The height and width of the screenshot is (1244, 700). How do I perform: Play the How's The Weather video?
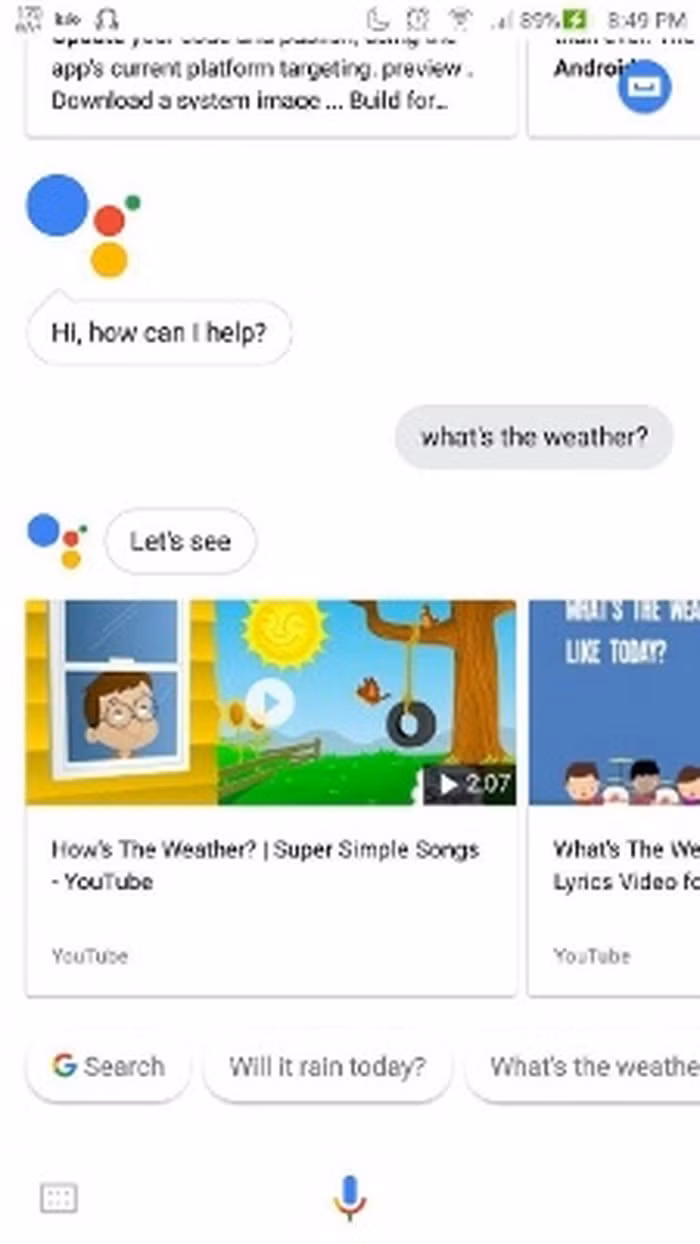click(x=270, y=702)
